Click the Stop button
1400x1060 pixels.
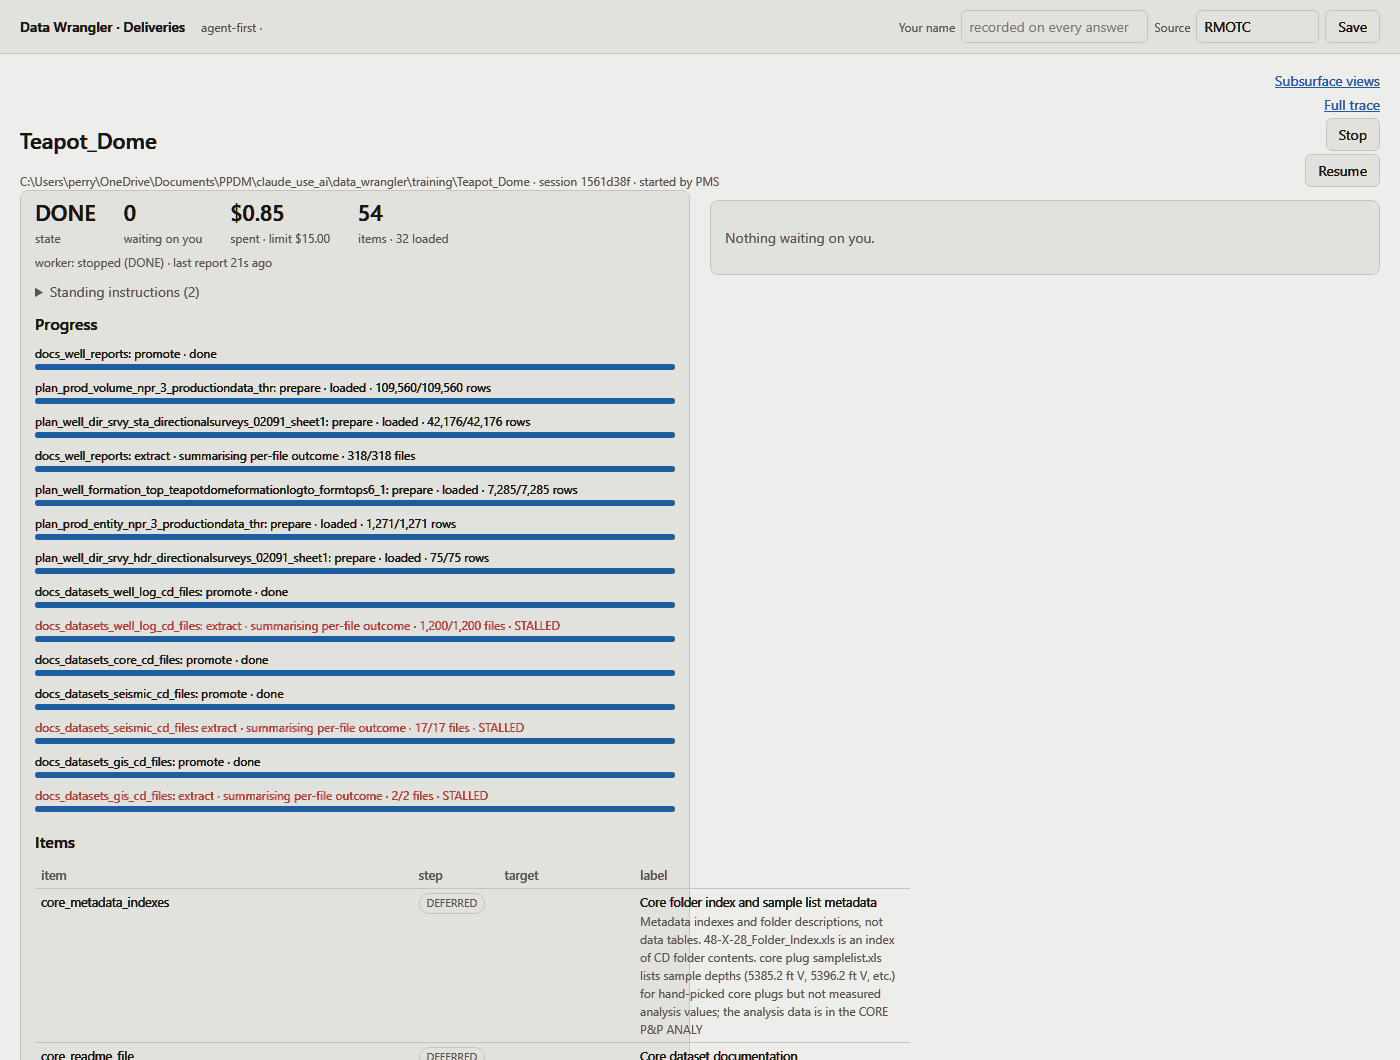(1352, 135)
